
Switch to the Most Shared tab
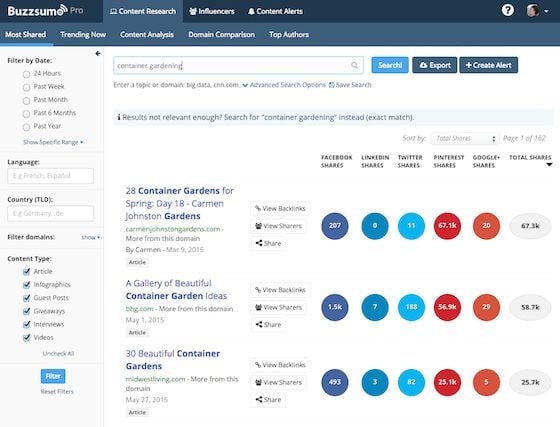point(26,35)
